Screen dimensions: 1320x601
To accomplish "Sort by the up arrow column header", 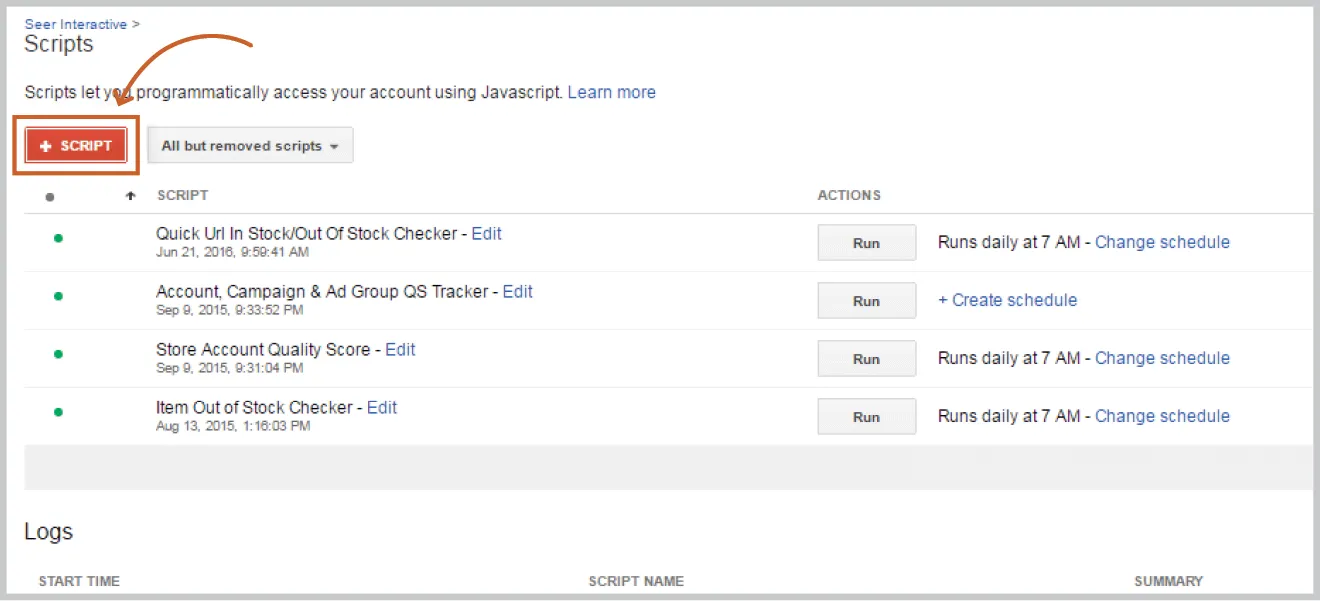I will tap(130, 196).
